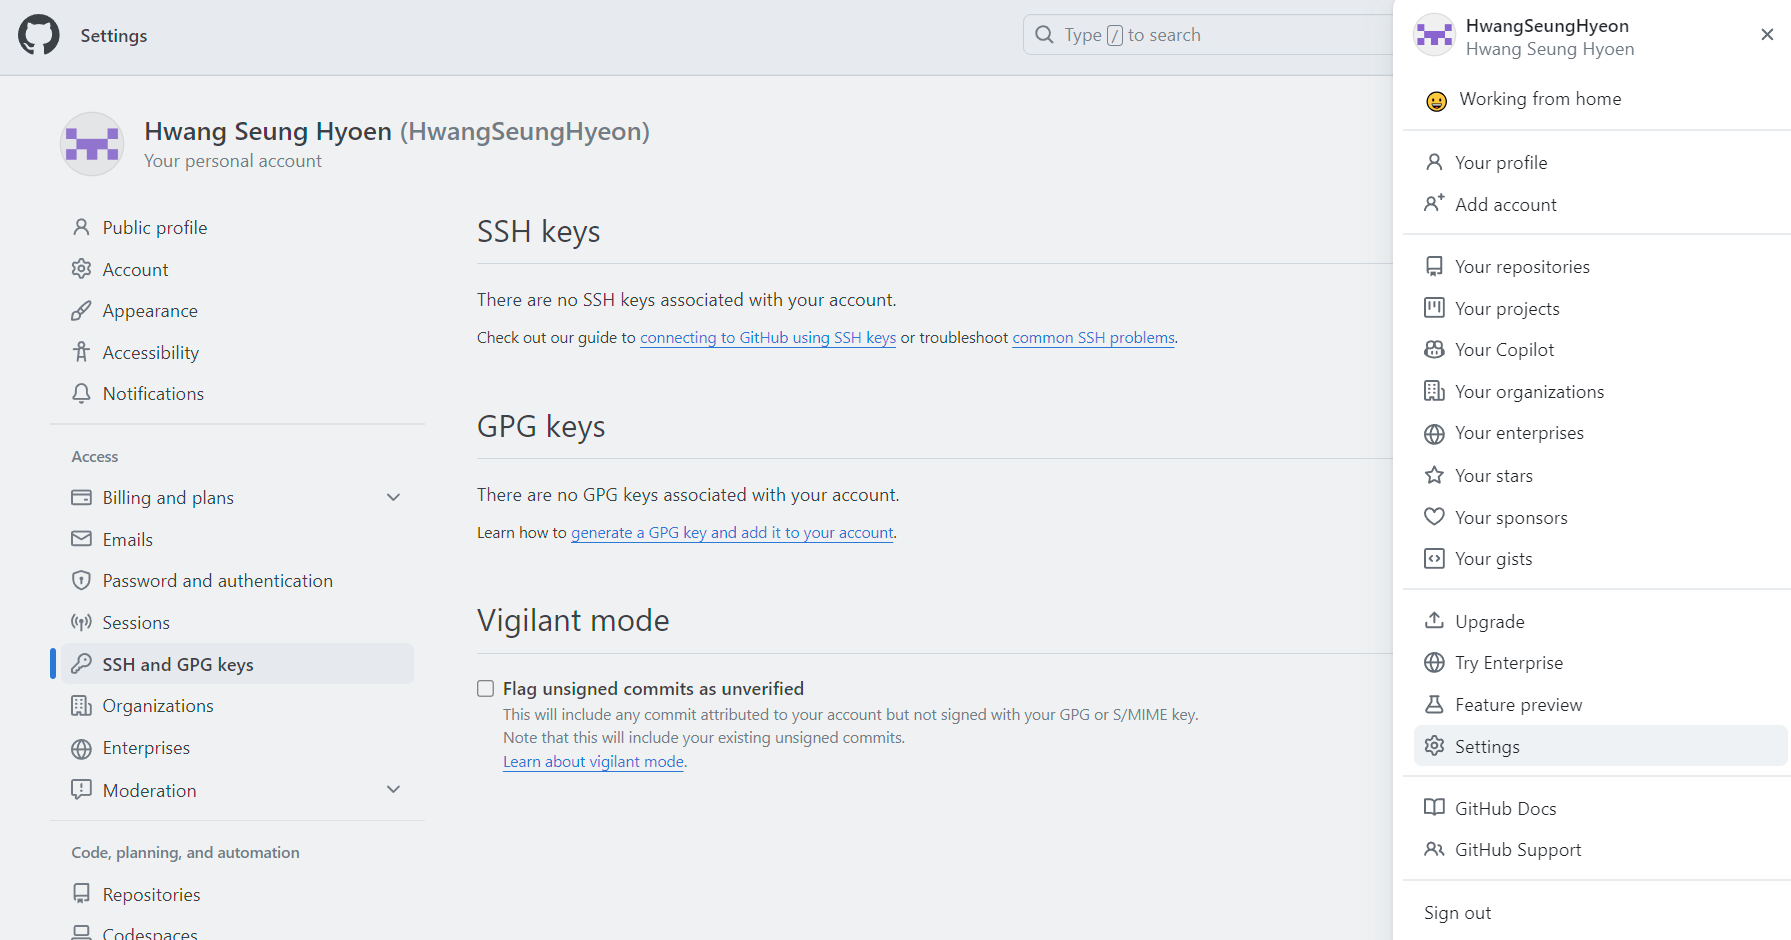Click the heart icon beside Your sponsors
Screen dimensions: 1791x940
(x=1434, y=517)
